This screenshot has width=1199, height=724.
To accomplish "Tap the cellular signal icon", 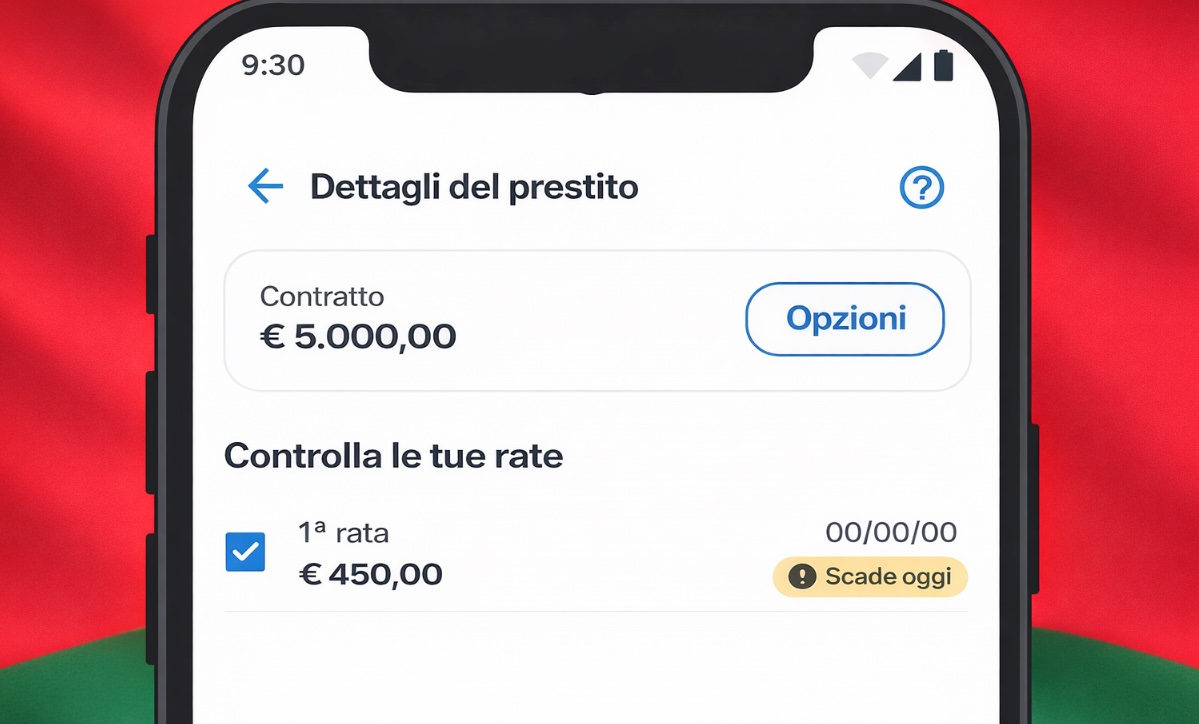I will coord(906,64).
